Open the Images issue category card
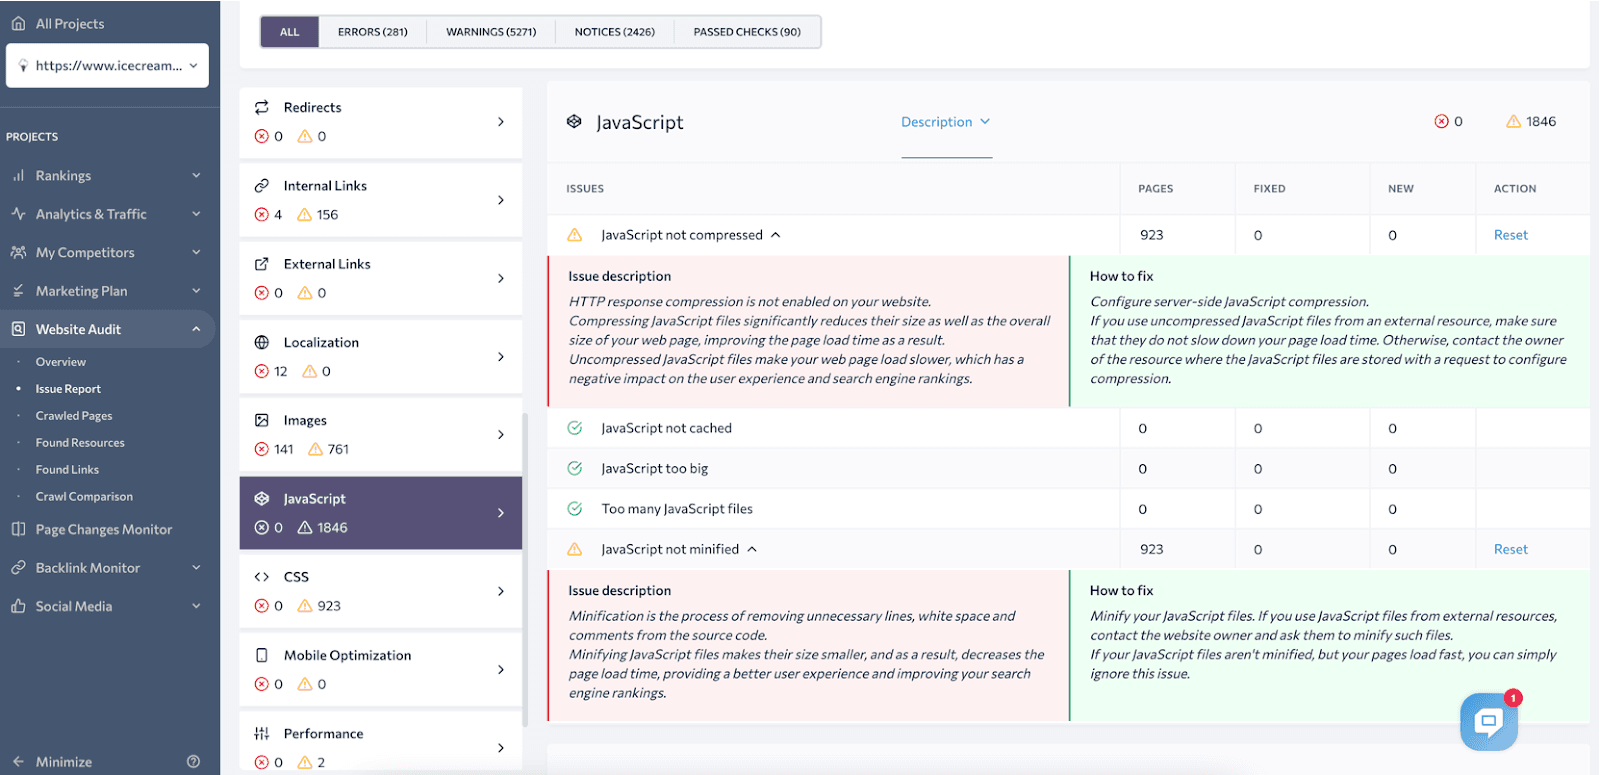This screenshot has height=775, width=1600. (381, 435)
